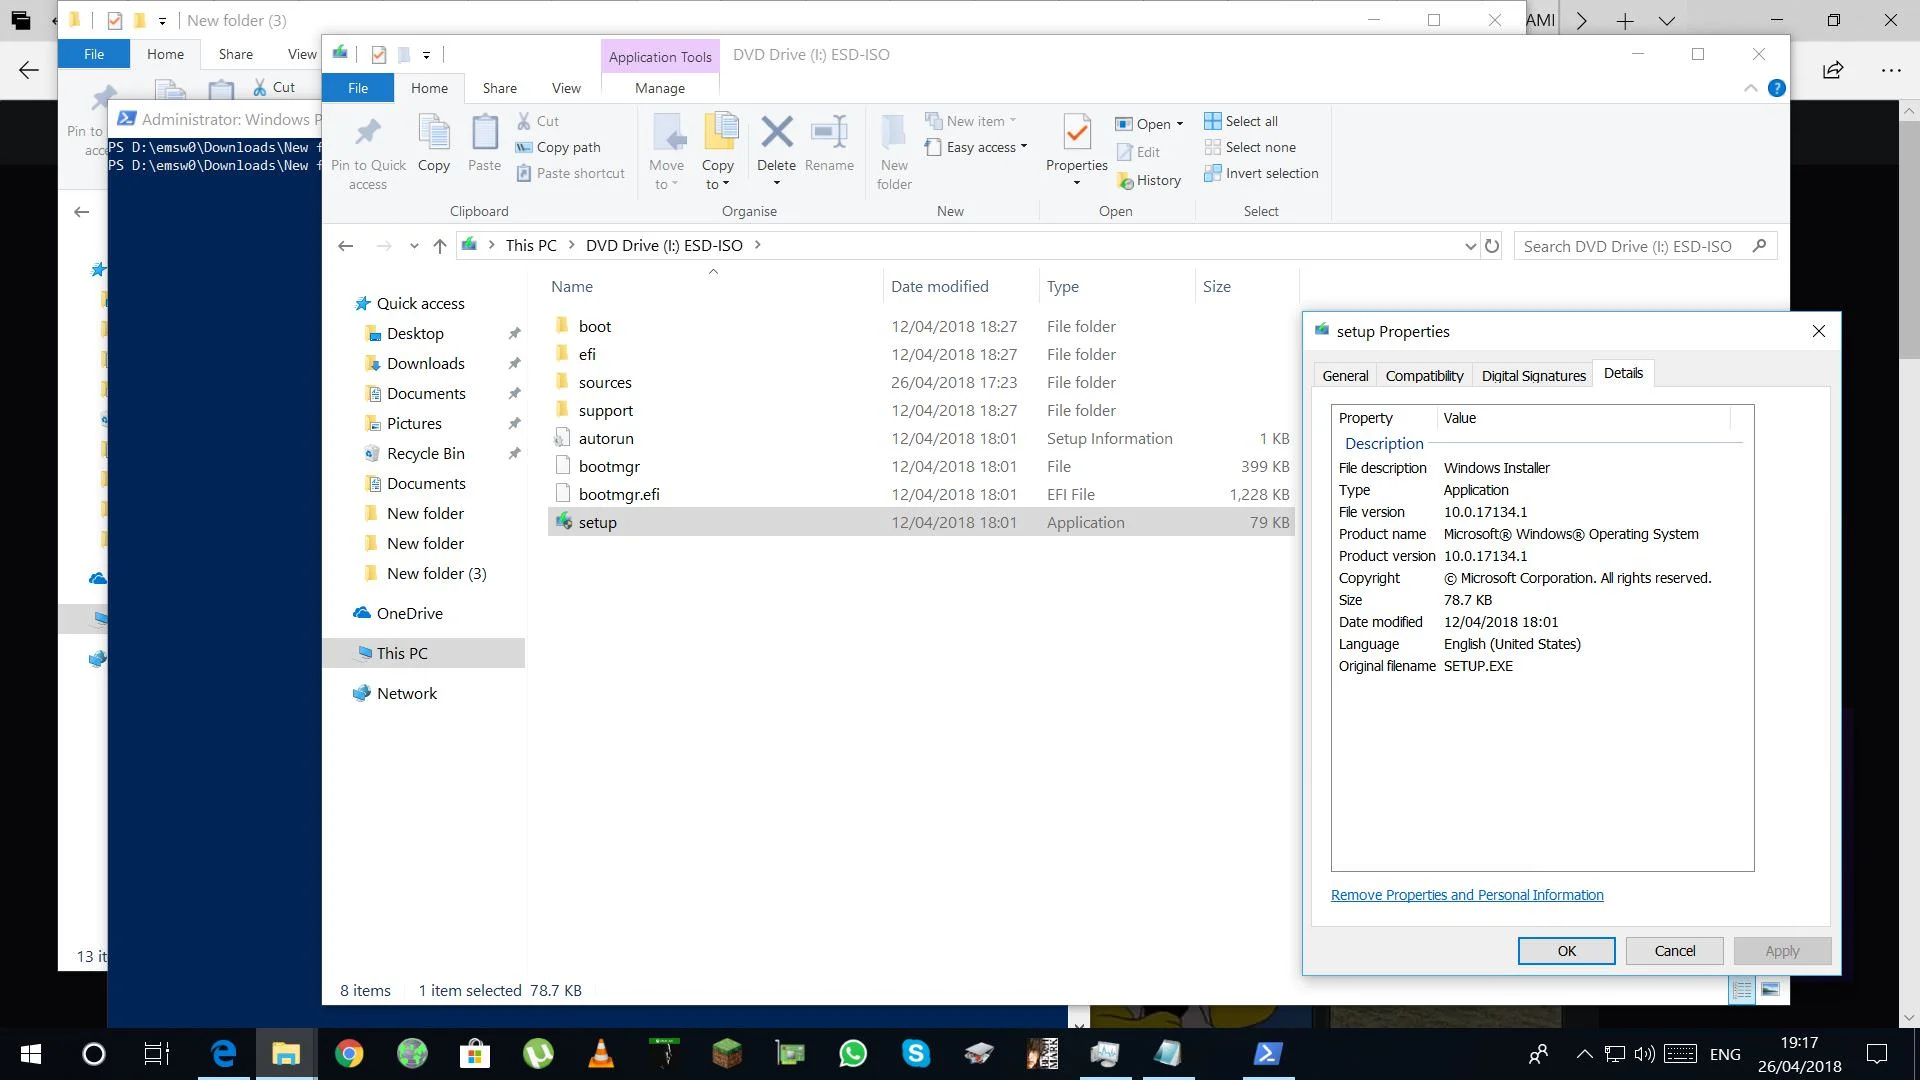Select Network in navigation pane
This screenshot has width=1920, height=1080.
[406, 693]
